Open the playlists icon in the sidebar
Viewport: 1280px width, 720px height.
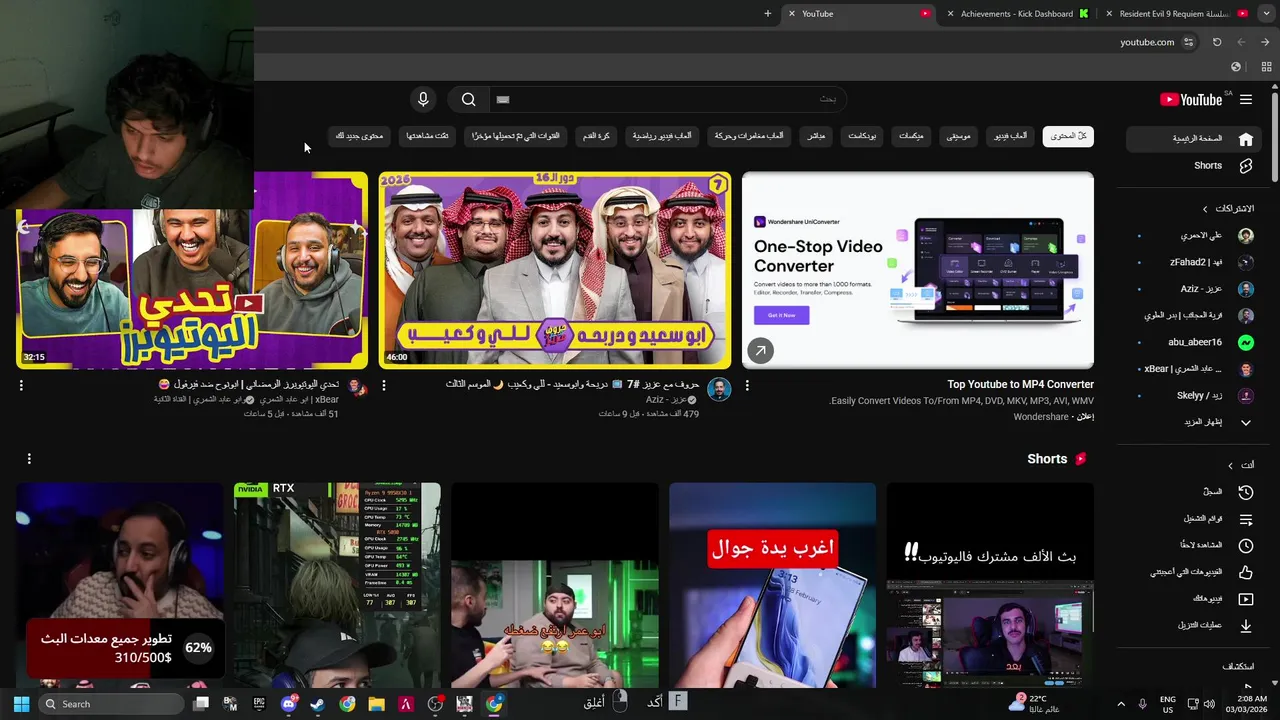coord(1245,519)
